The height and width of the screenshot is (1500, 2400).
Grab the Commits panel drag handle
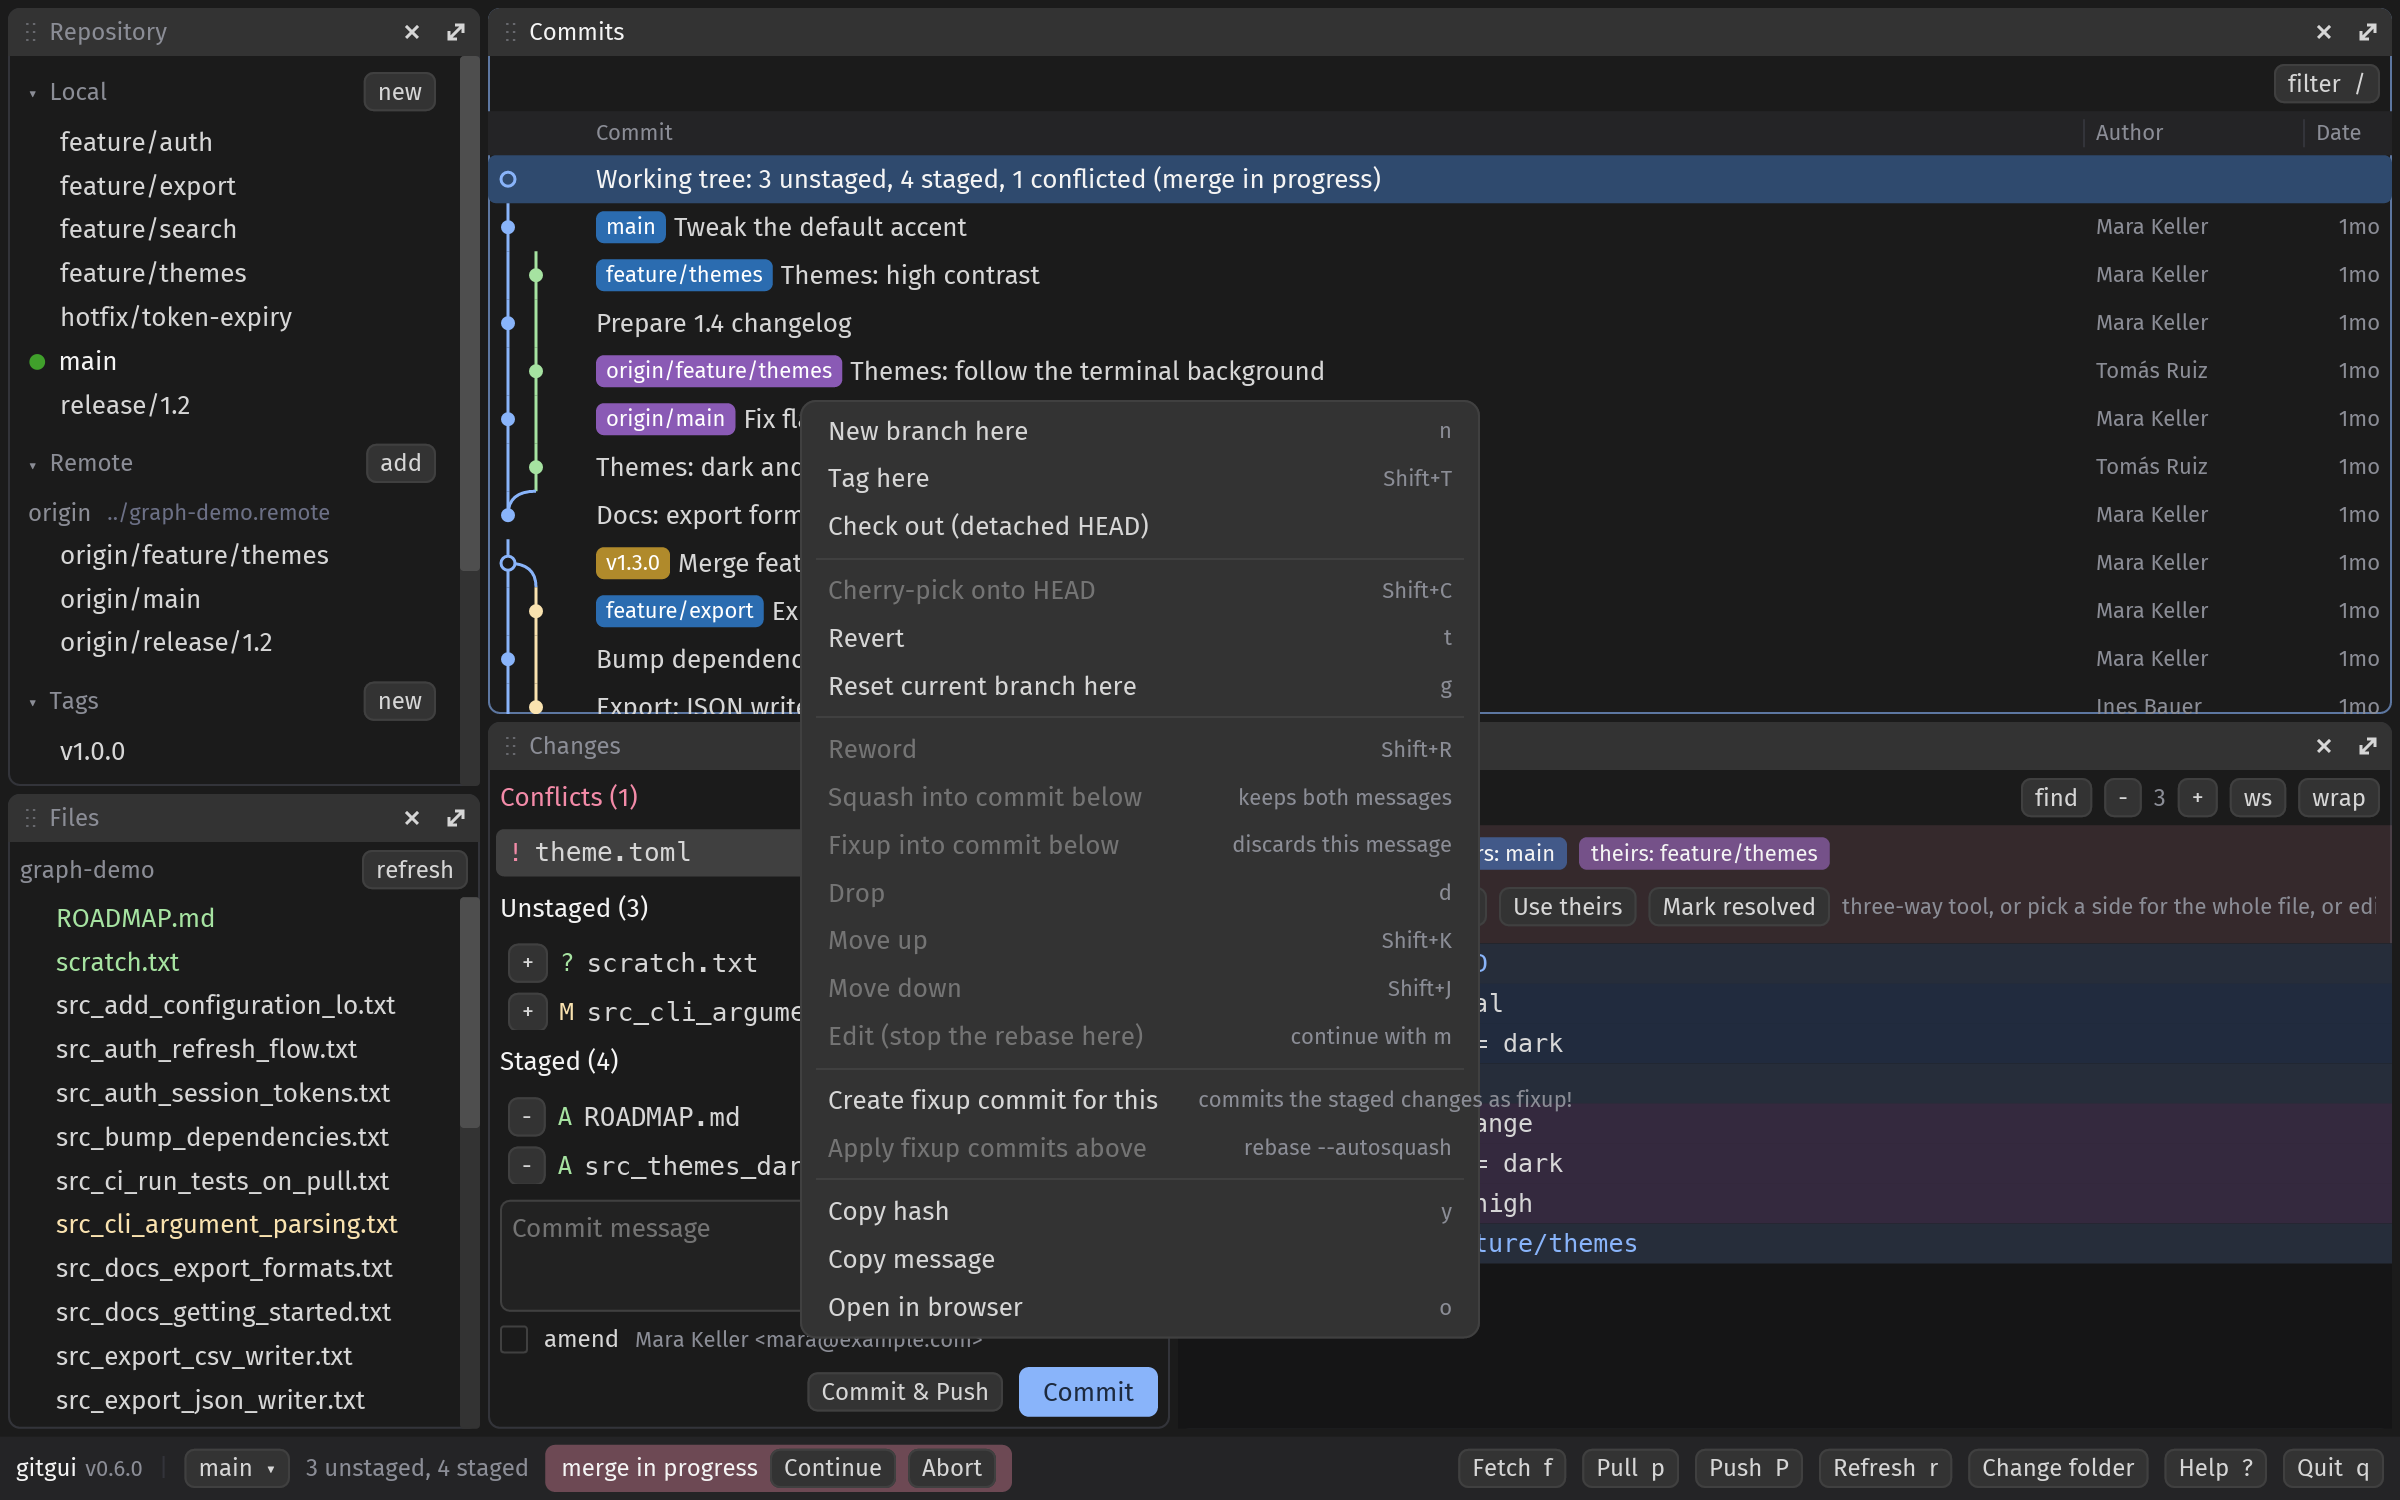(x=510, y=32)
